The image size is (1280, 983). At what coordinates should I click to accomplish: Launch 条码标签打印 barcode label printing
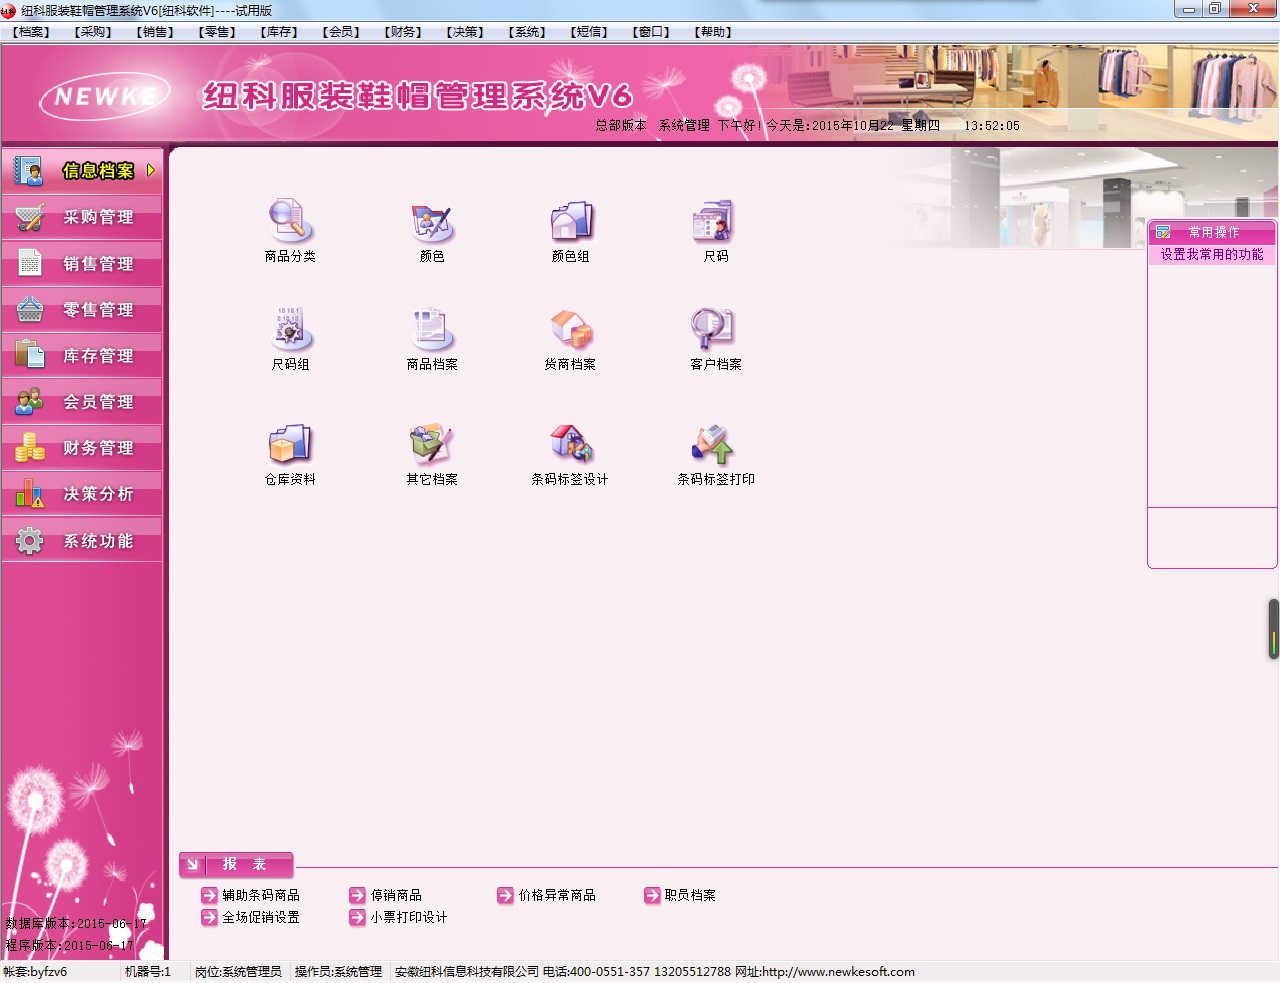715,445
